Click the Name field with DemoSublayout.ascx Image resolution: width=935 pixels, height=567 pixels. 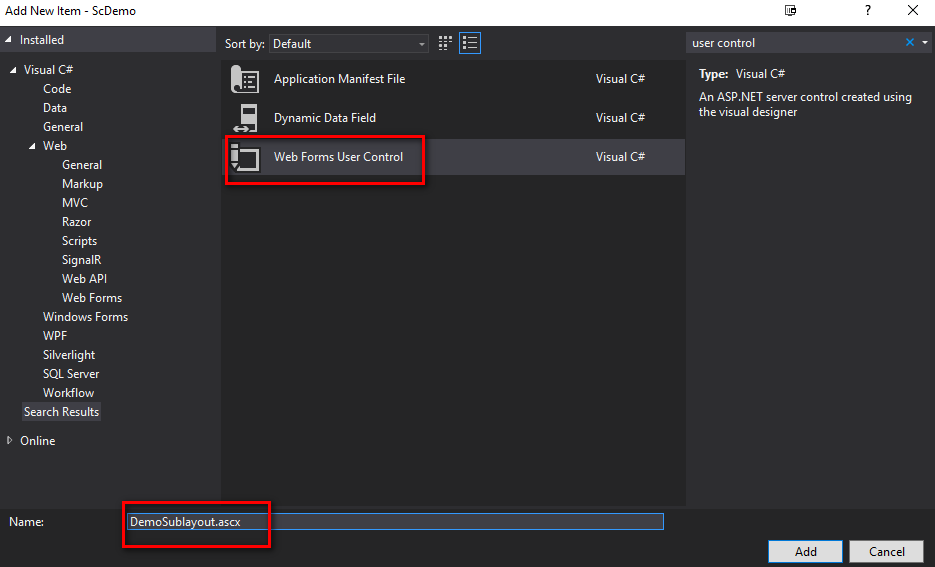point(395,522)
